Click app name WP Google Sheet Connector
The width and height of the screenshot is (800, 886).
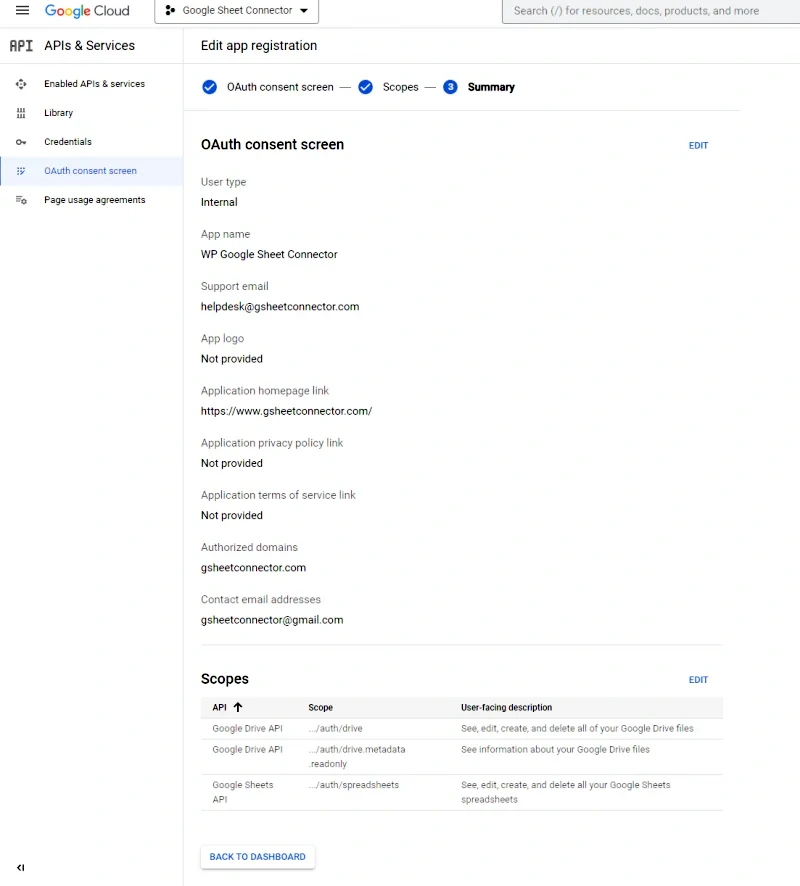269,254
